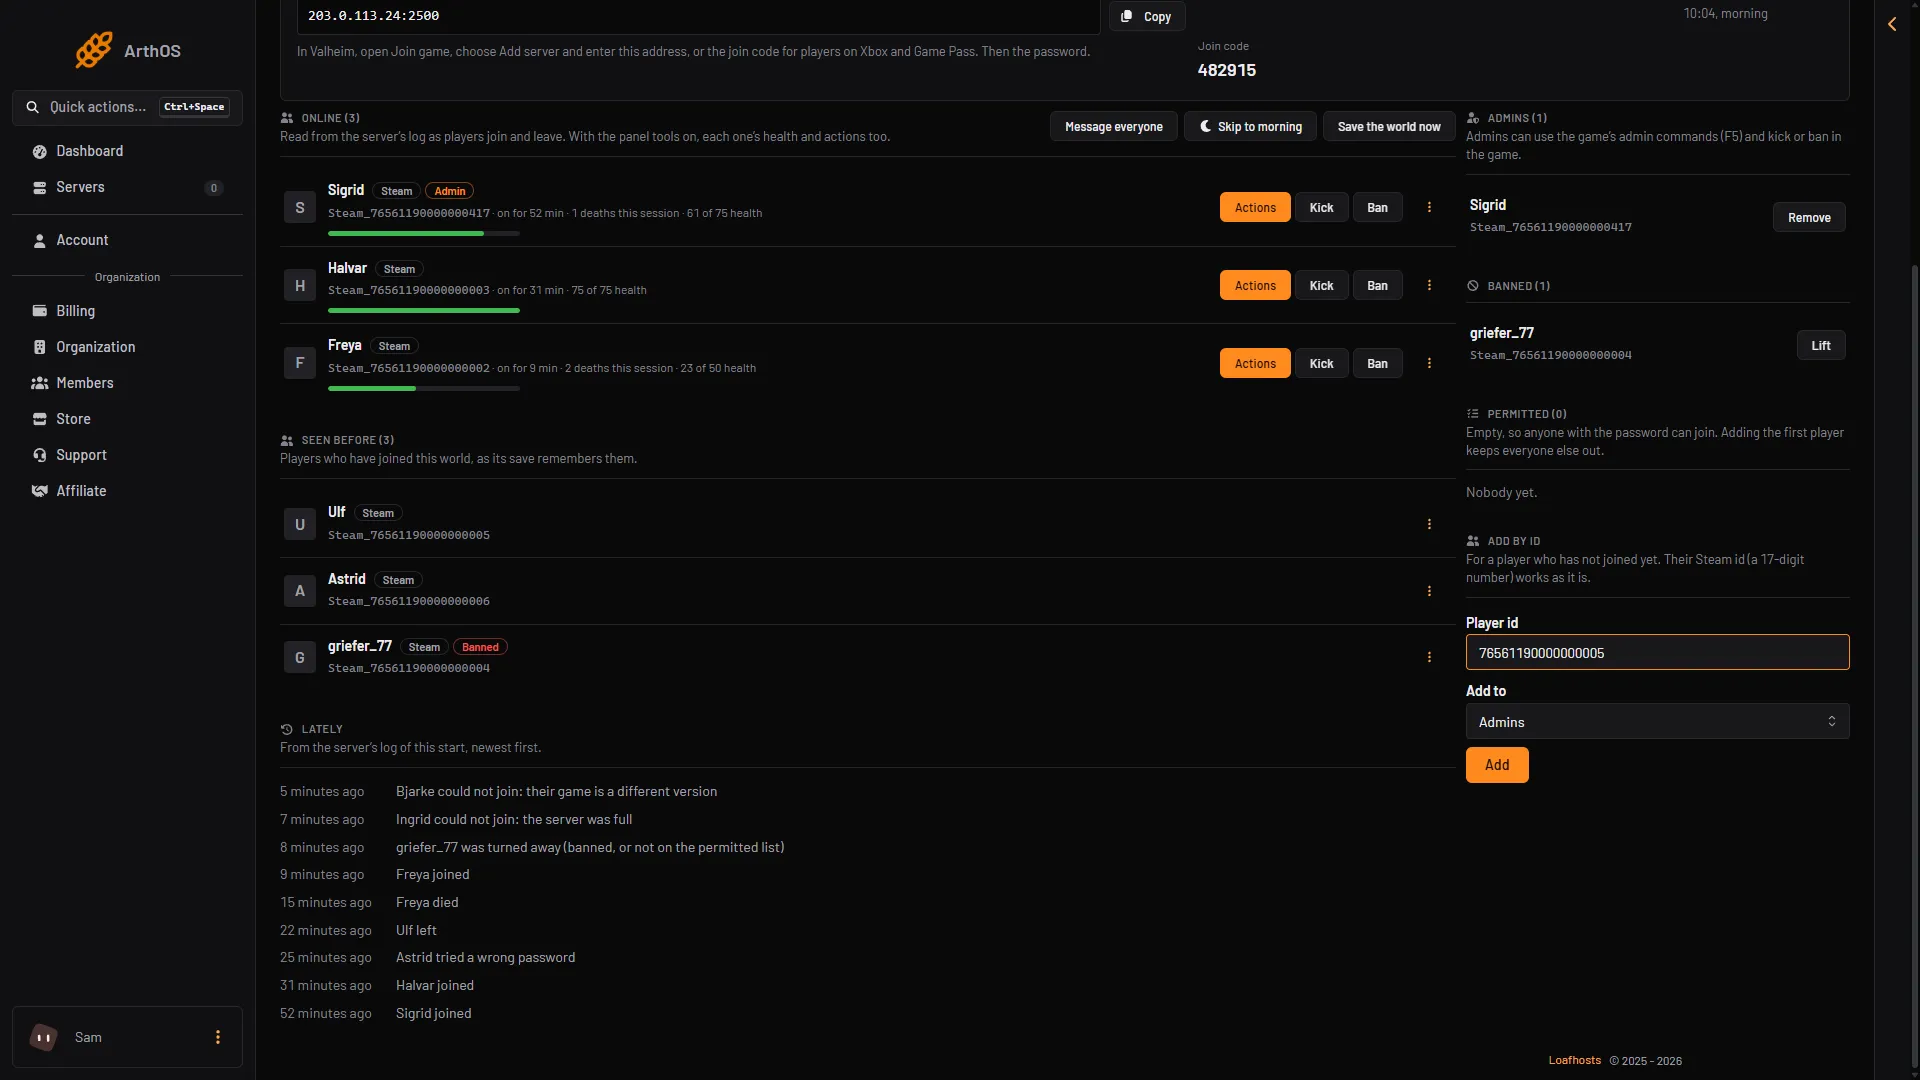This screenshot has height=1080, width=1920.
Task: Open Actions menu for Freya
Action: [x=1255, y=364]
